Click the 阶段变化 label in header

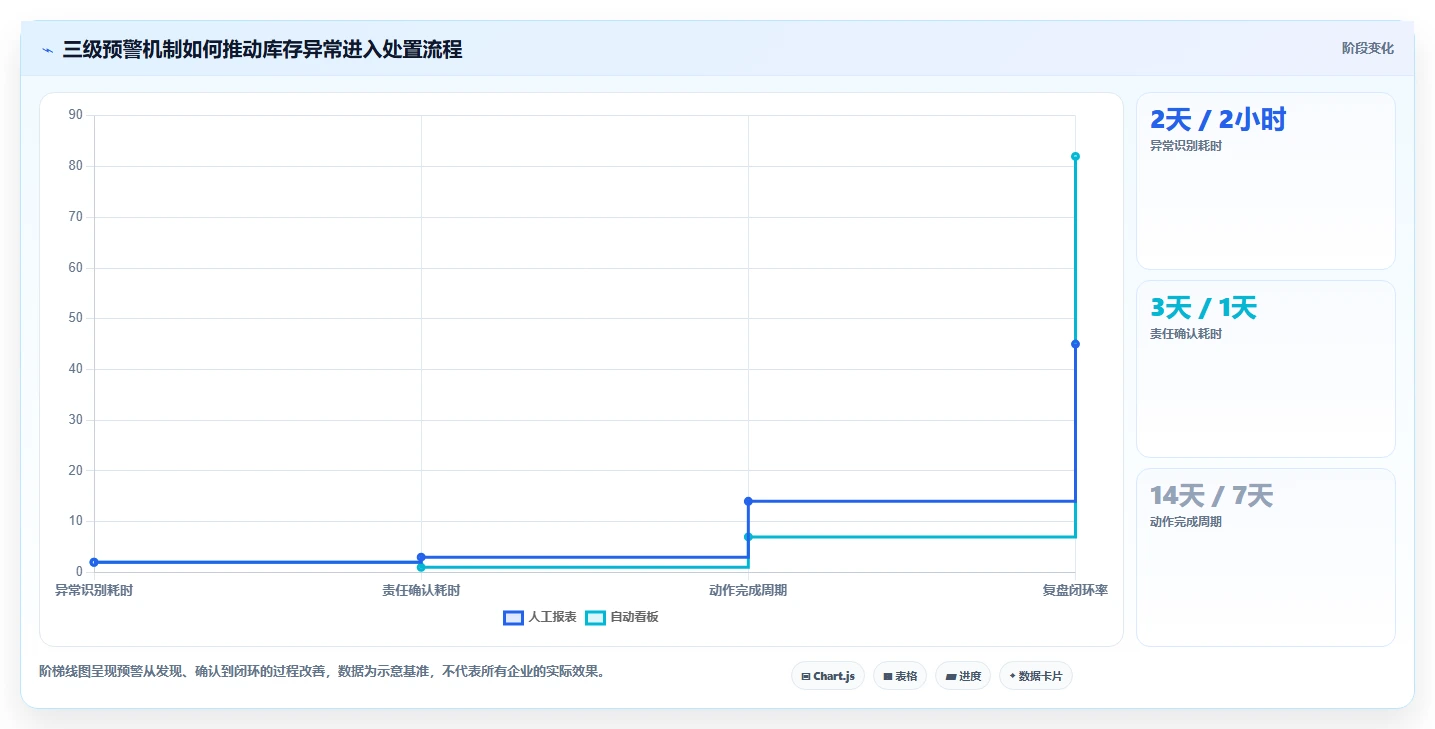tap(1367, 48)
